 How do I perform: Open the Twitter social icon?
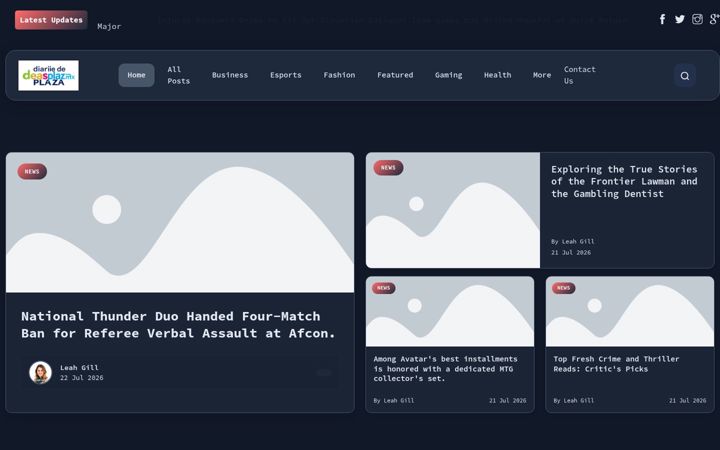(x=680, y=19)
